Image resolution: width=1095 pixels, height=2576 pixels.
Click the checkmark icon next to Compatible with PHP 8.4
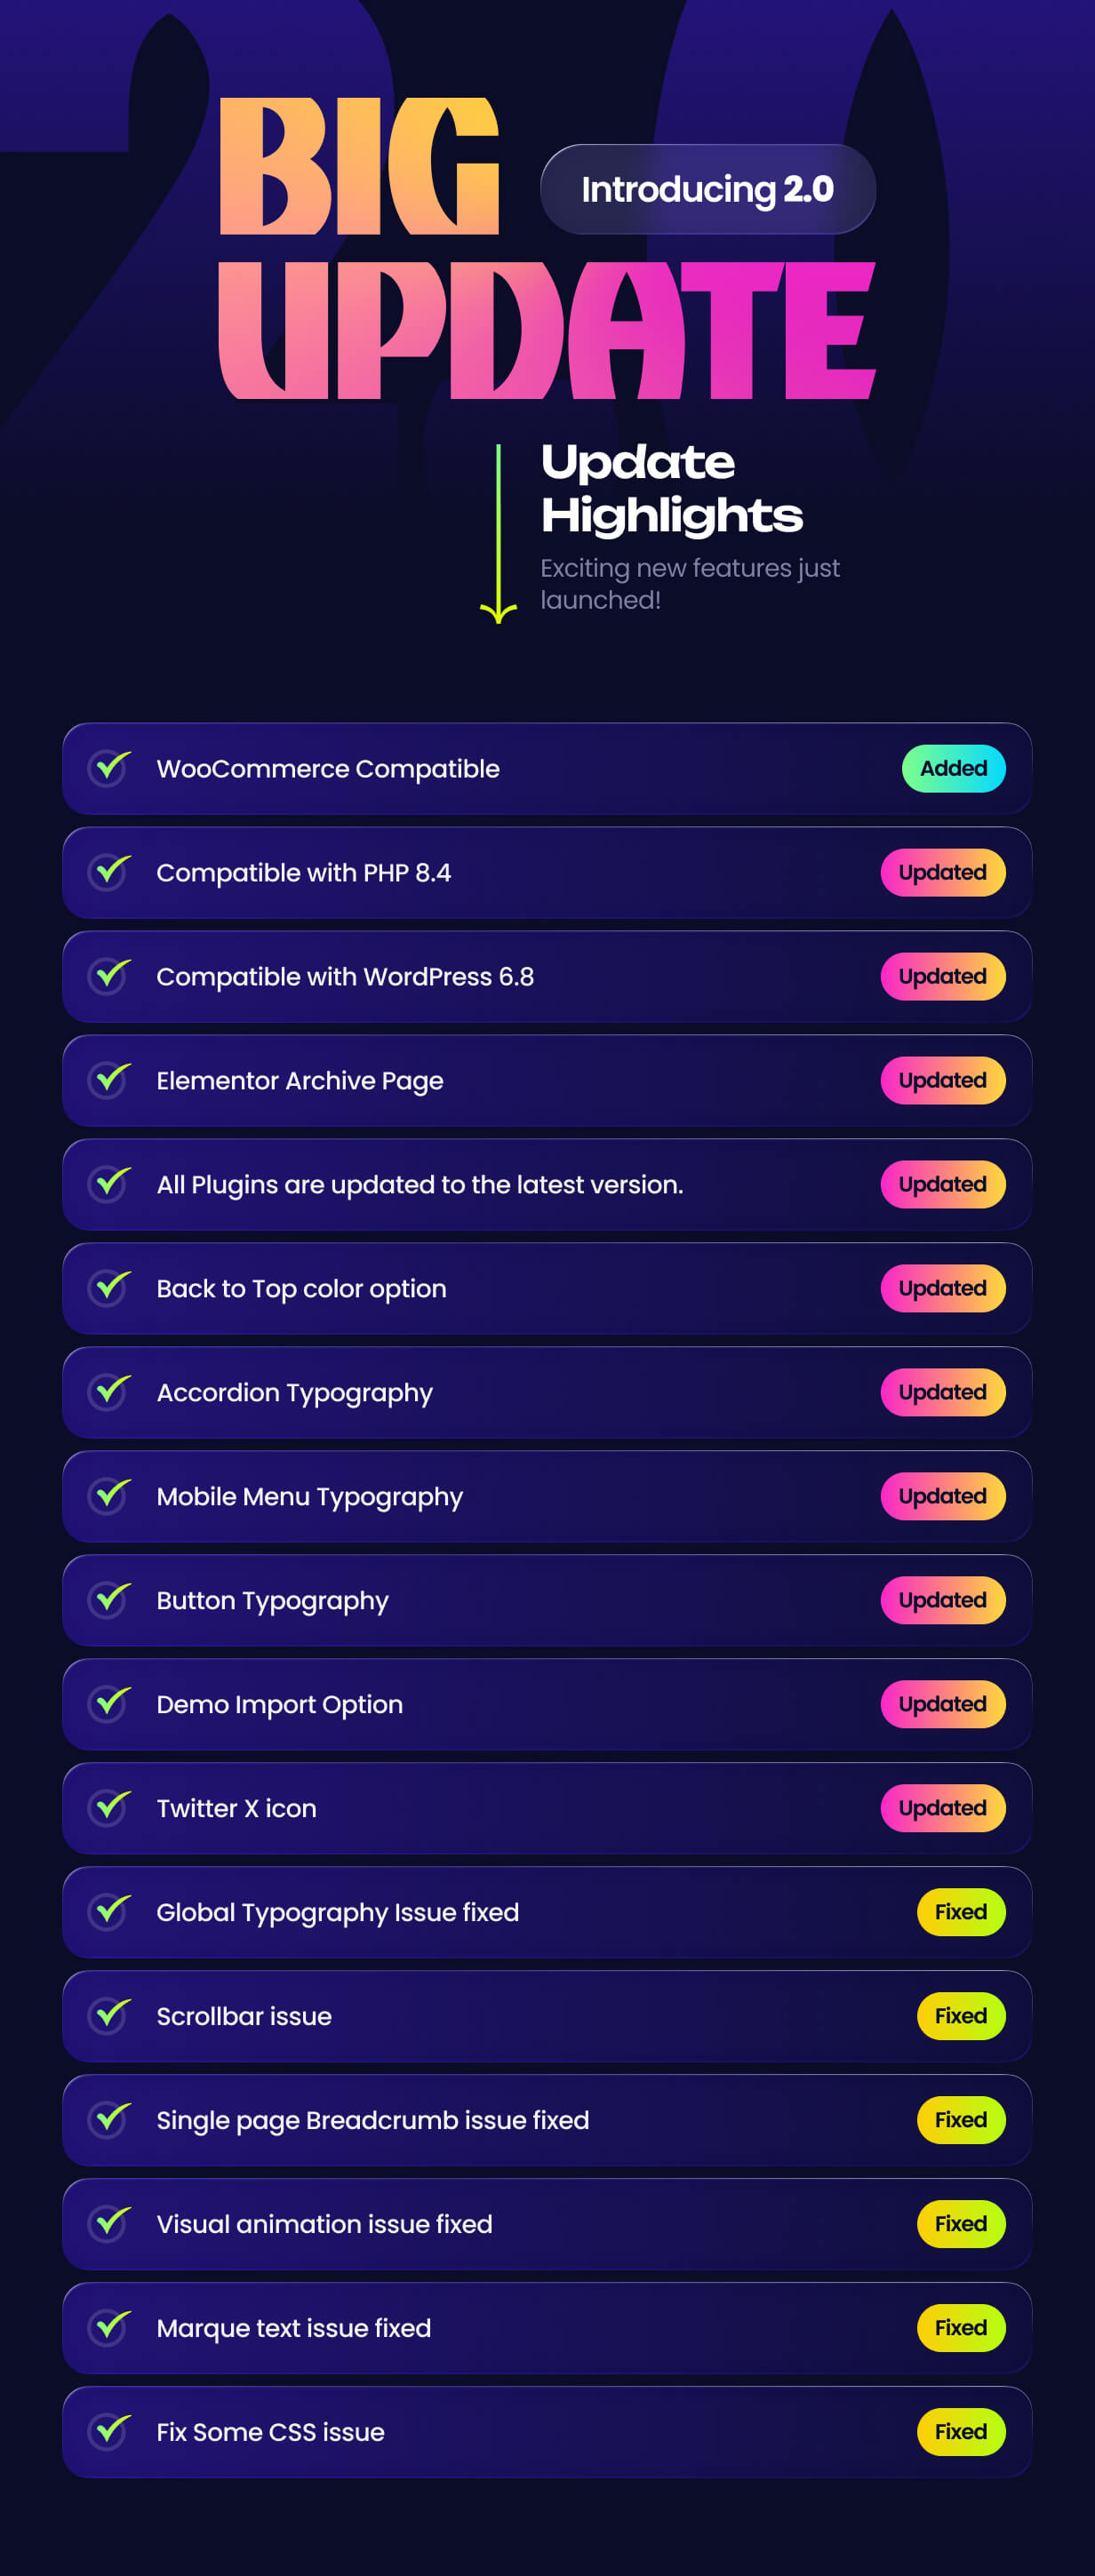click(109, 872)
